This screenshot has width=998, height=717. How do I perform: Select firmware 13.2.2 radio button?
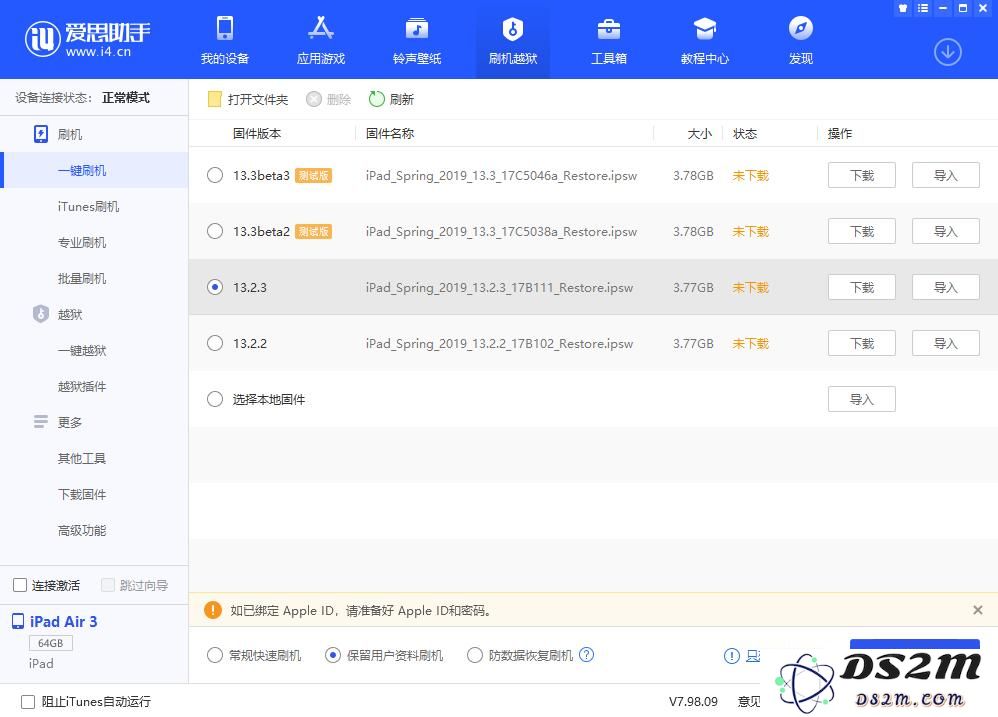[215, 343]
